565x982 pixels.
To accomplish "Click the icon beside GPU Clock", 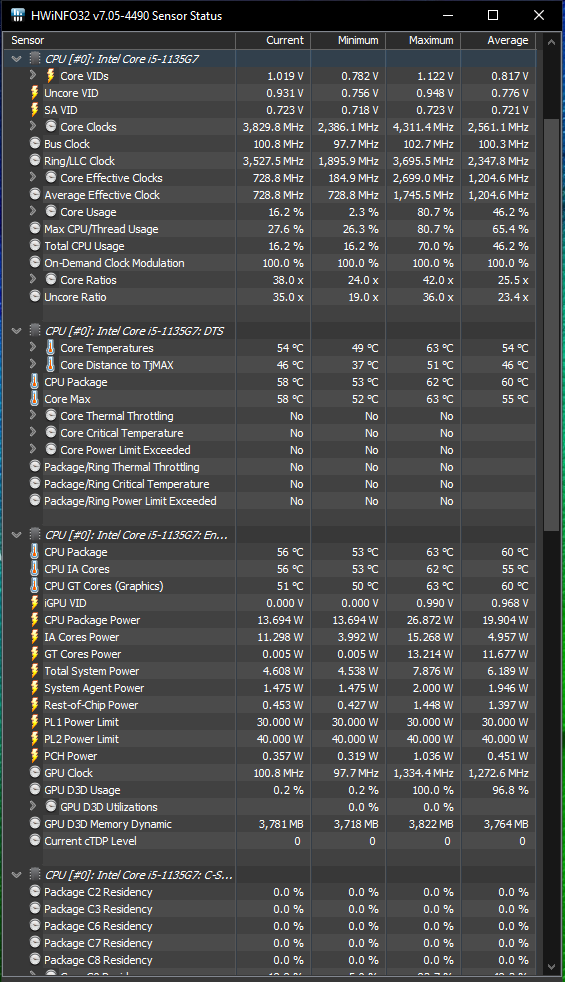I will click(35, 772).
